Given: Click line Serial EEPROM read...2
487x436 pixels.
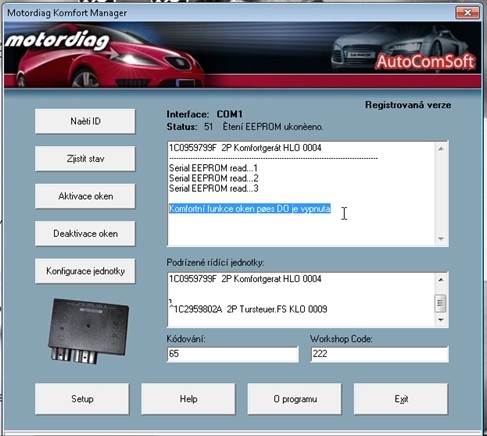Looking at the screenshot, I should click(x=213, y=178).
